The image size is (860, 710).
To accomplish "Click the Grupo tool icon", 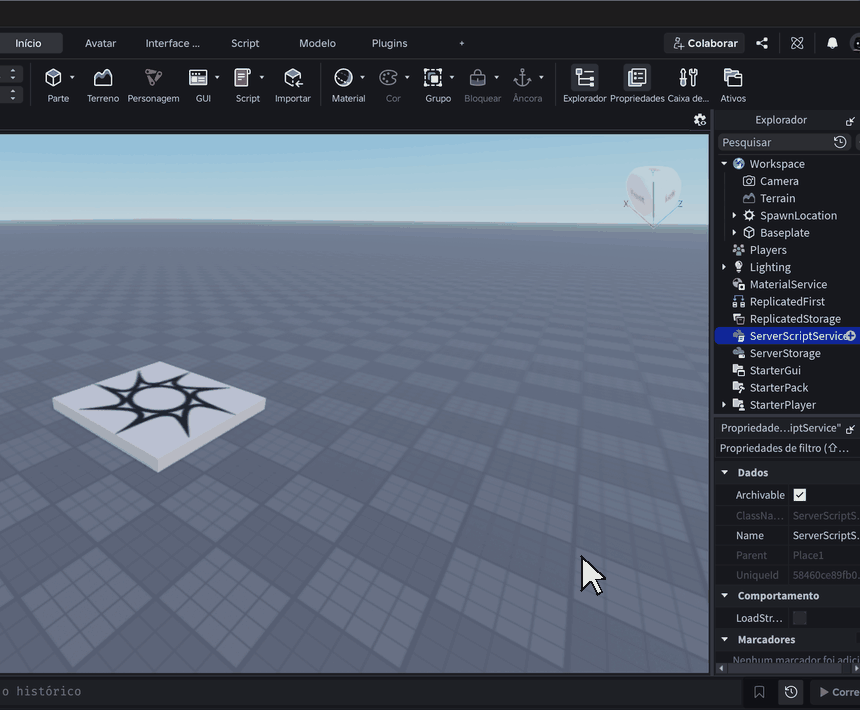I will pos(433,78).
